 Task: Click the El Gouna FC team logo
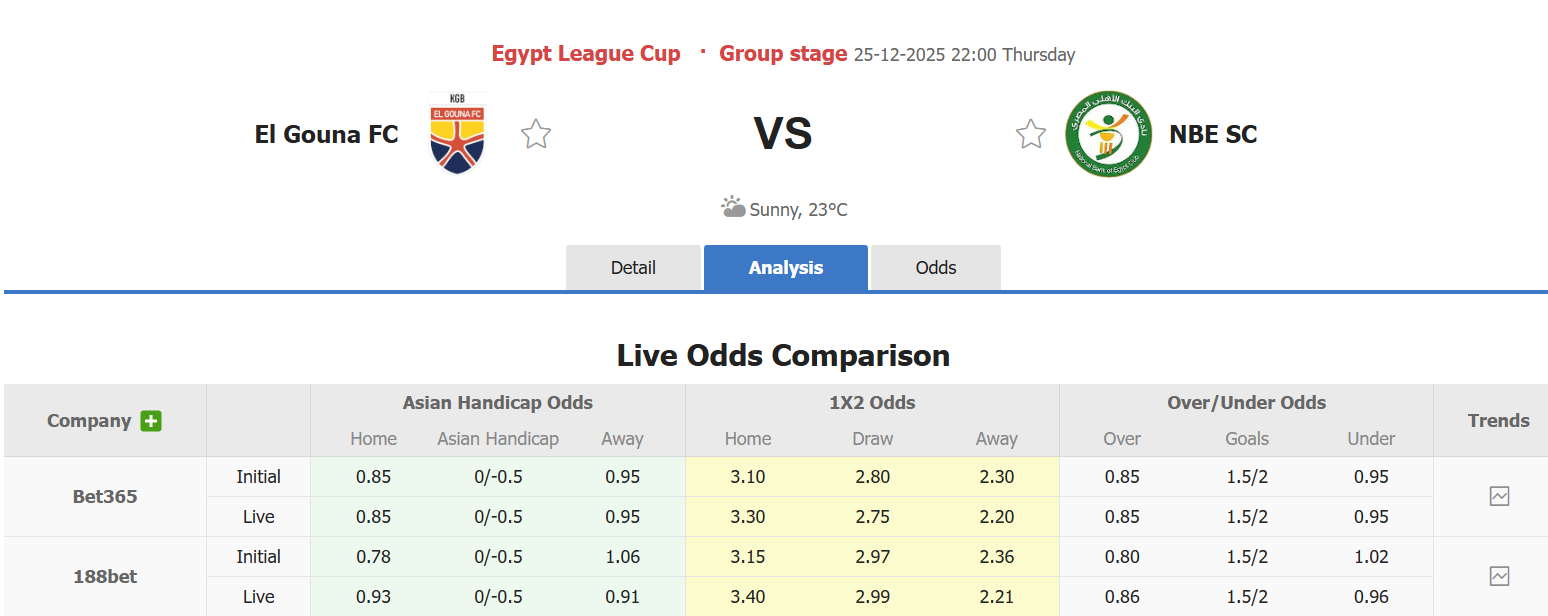click(x=457, y=134)
